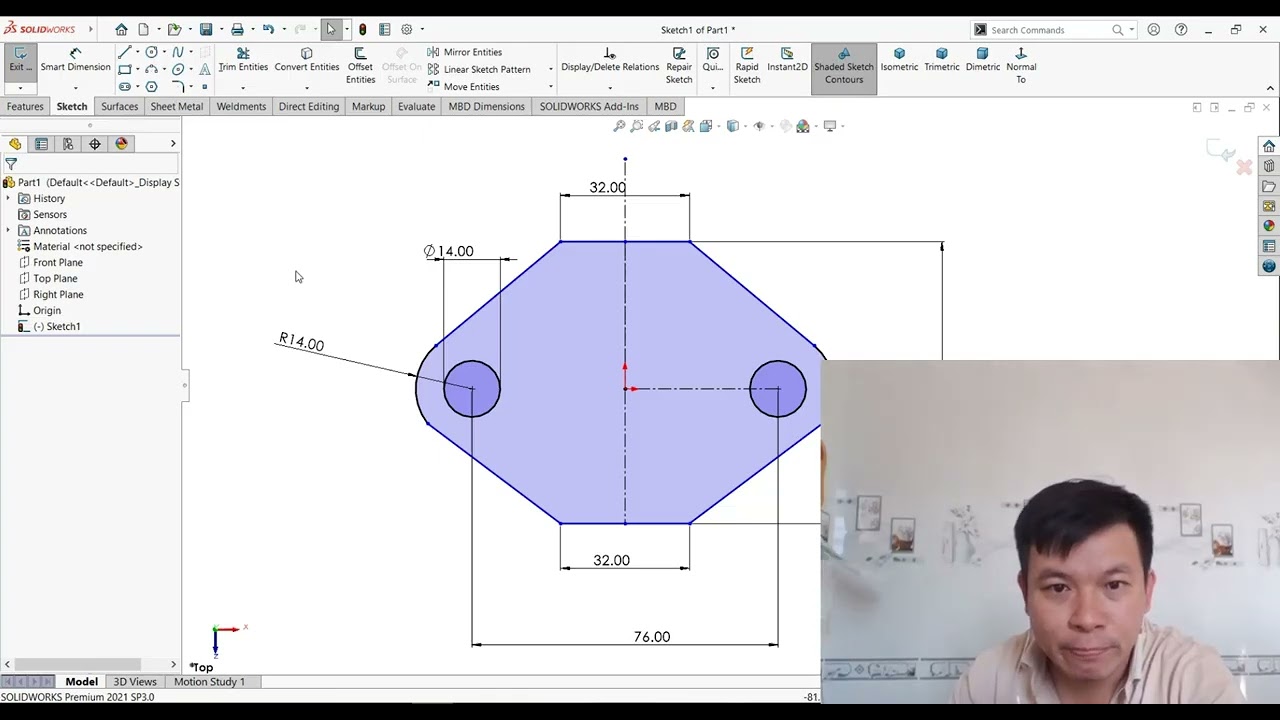Image resolution: width=1280 pixels, height=720 pixels.
Task: Select the Circle sketch tool
Action: [151, 52]
